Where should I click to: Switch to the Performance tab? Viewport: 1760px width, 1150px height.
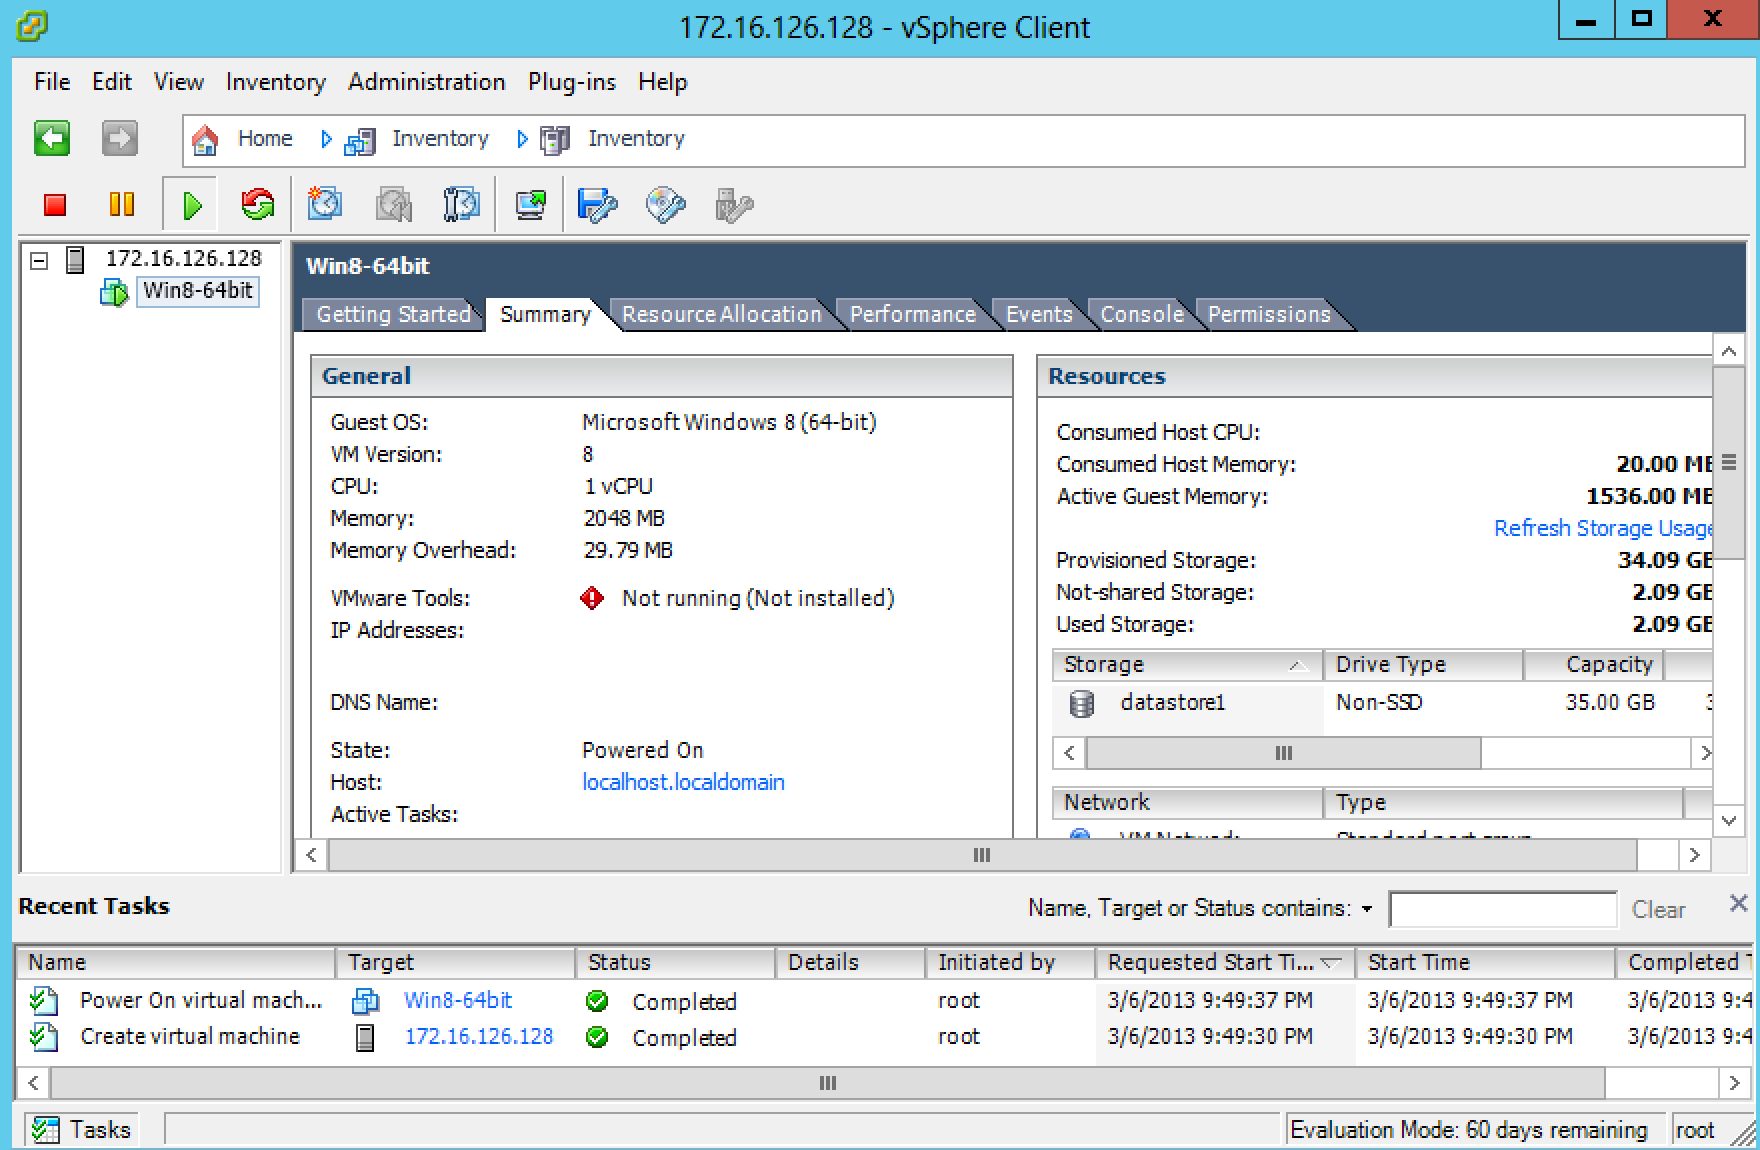[x=912, y=314]
